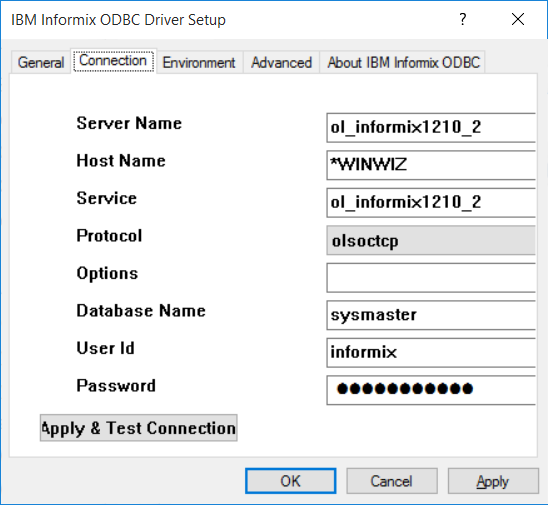Click the Database Name label
This screenshot has height=505, width=548.
point(141,311)
